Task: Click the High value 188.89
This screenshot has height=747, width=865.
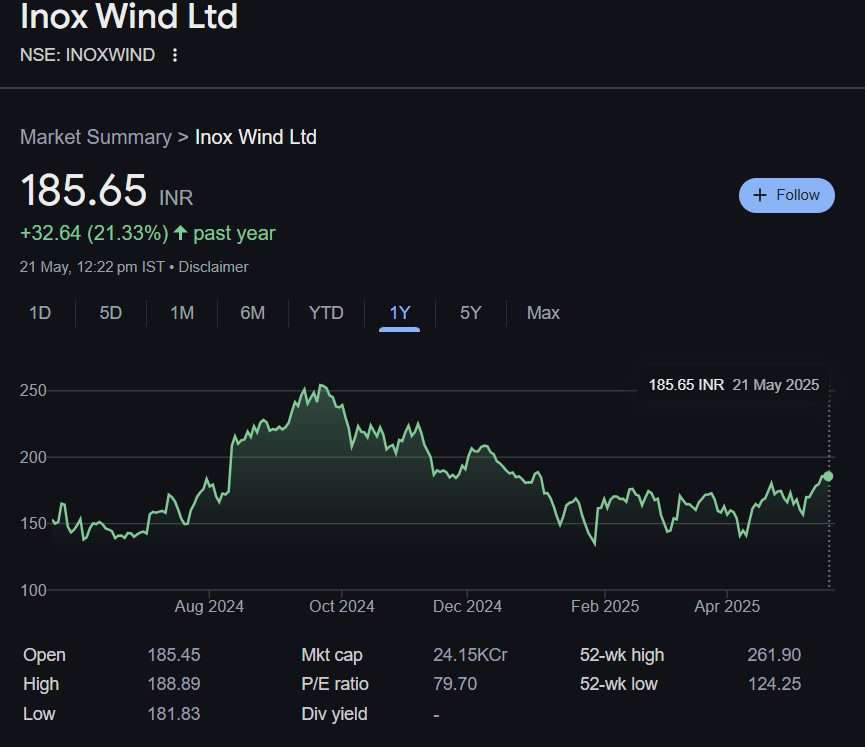Action: coord(174,684)
